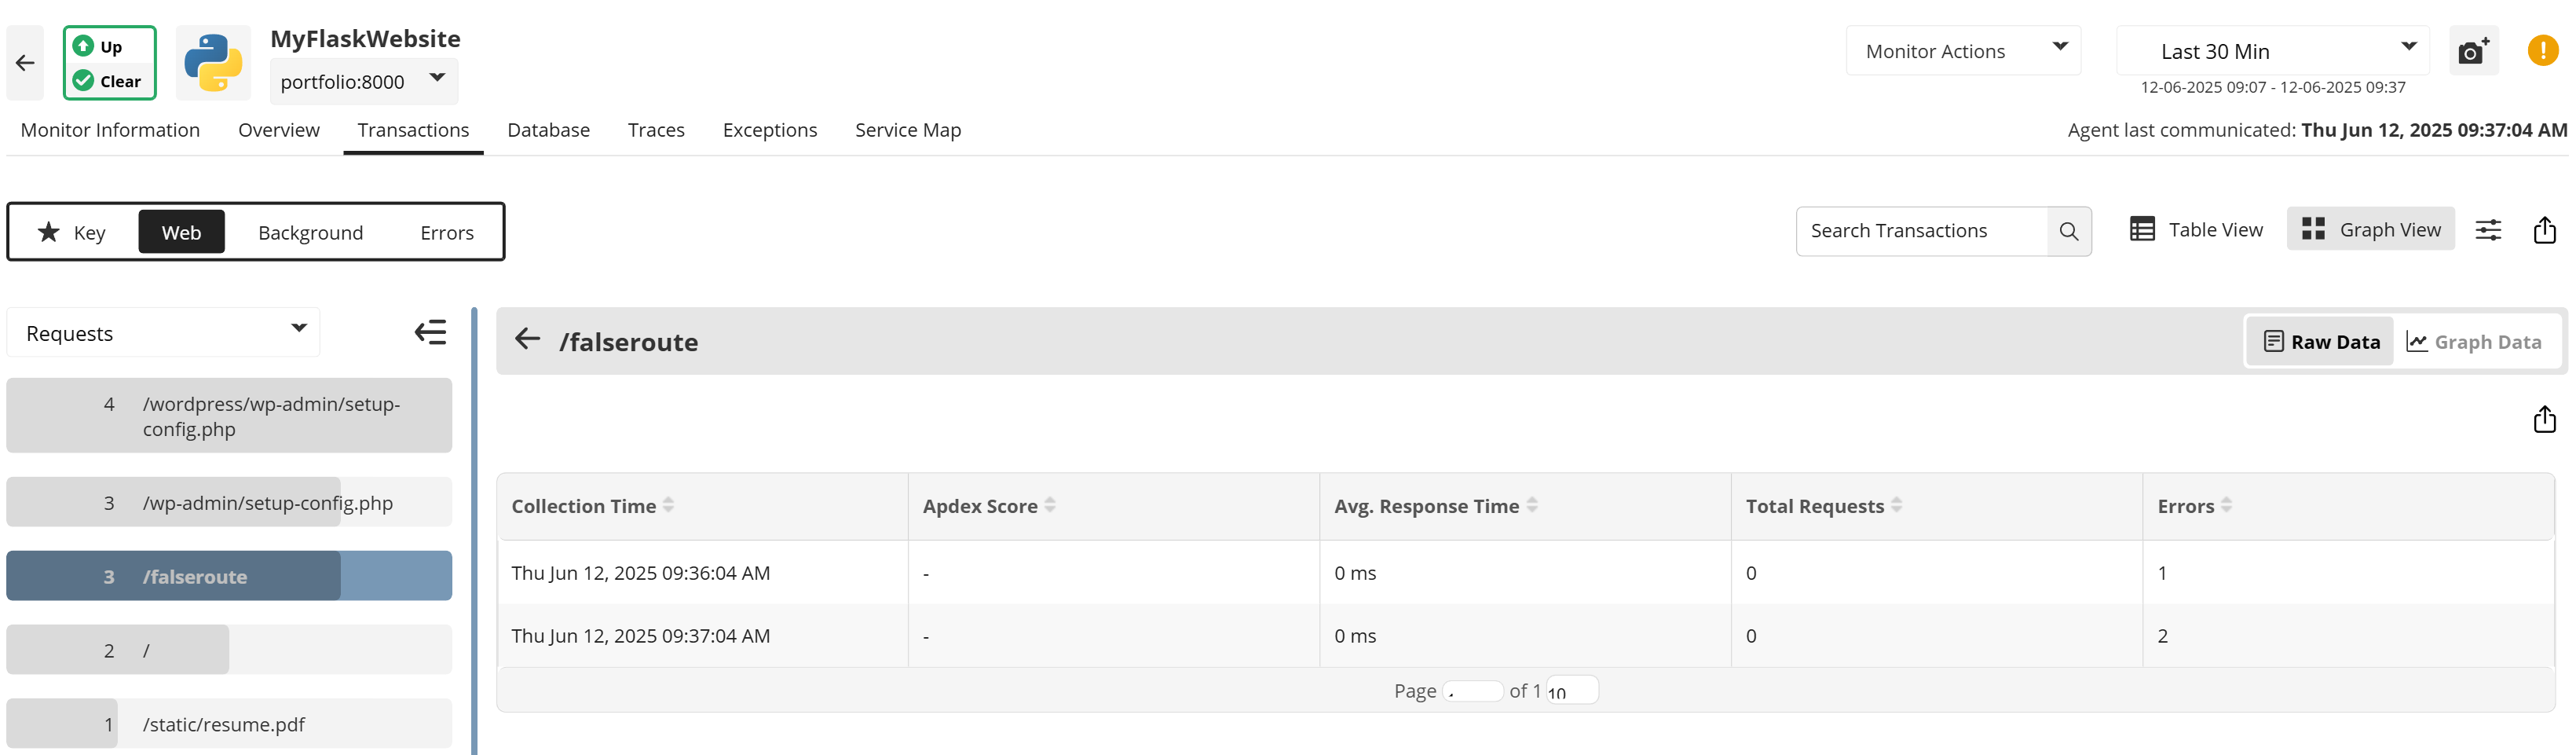Viewport: 2576px width, 755px height.
Task: Select the Key star filter
Action: click(x=72, y=232)
